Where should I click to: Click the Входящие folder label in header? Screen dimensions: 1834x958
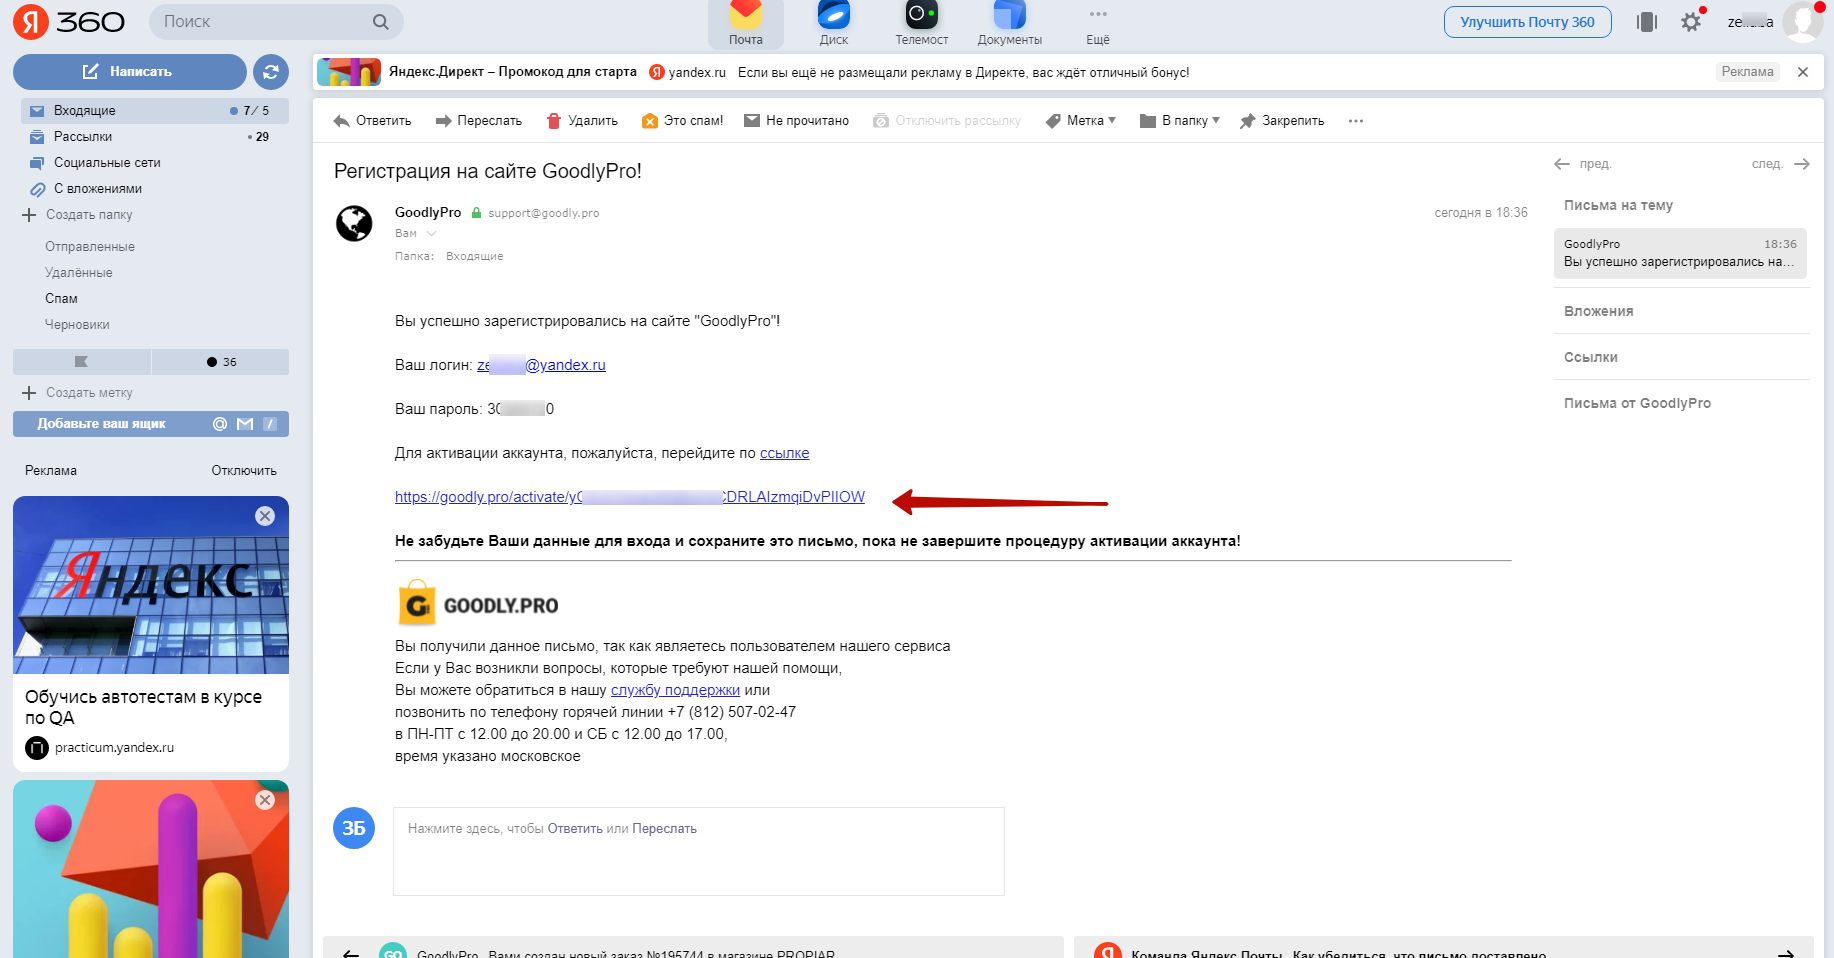[x=474, y=257]
